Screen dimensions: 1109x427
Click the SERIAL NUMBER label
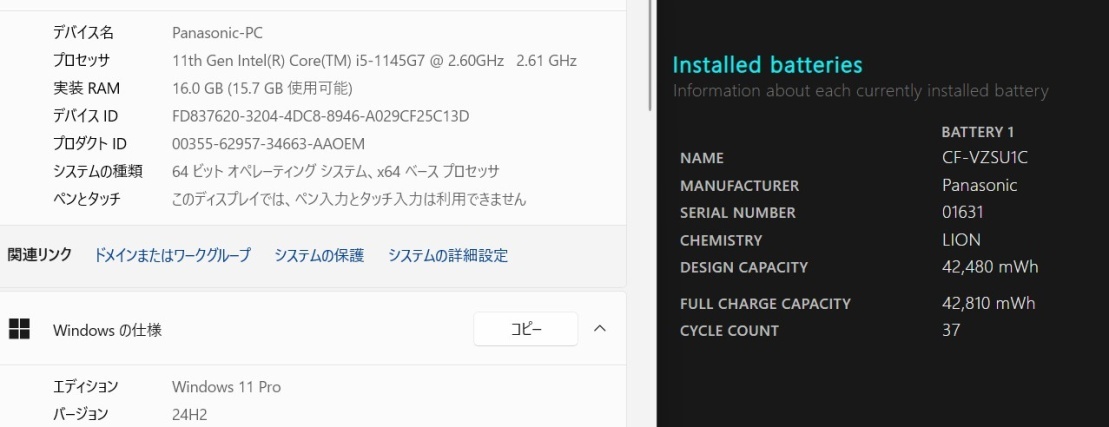738,213
